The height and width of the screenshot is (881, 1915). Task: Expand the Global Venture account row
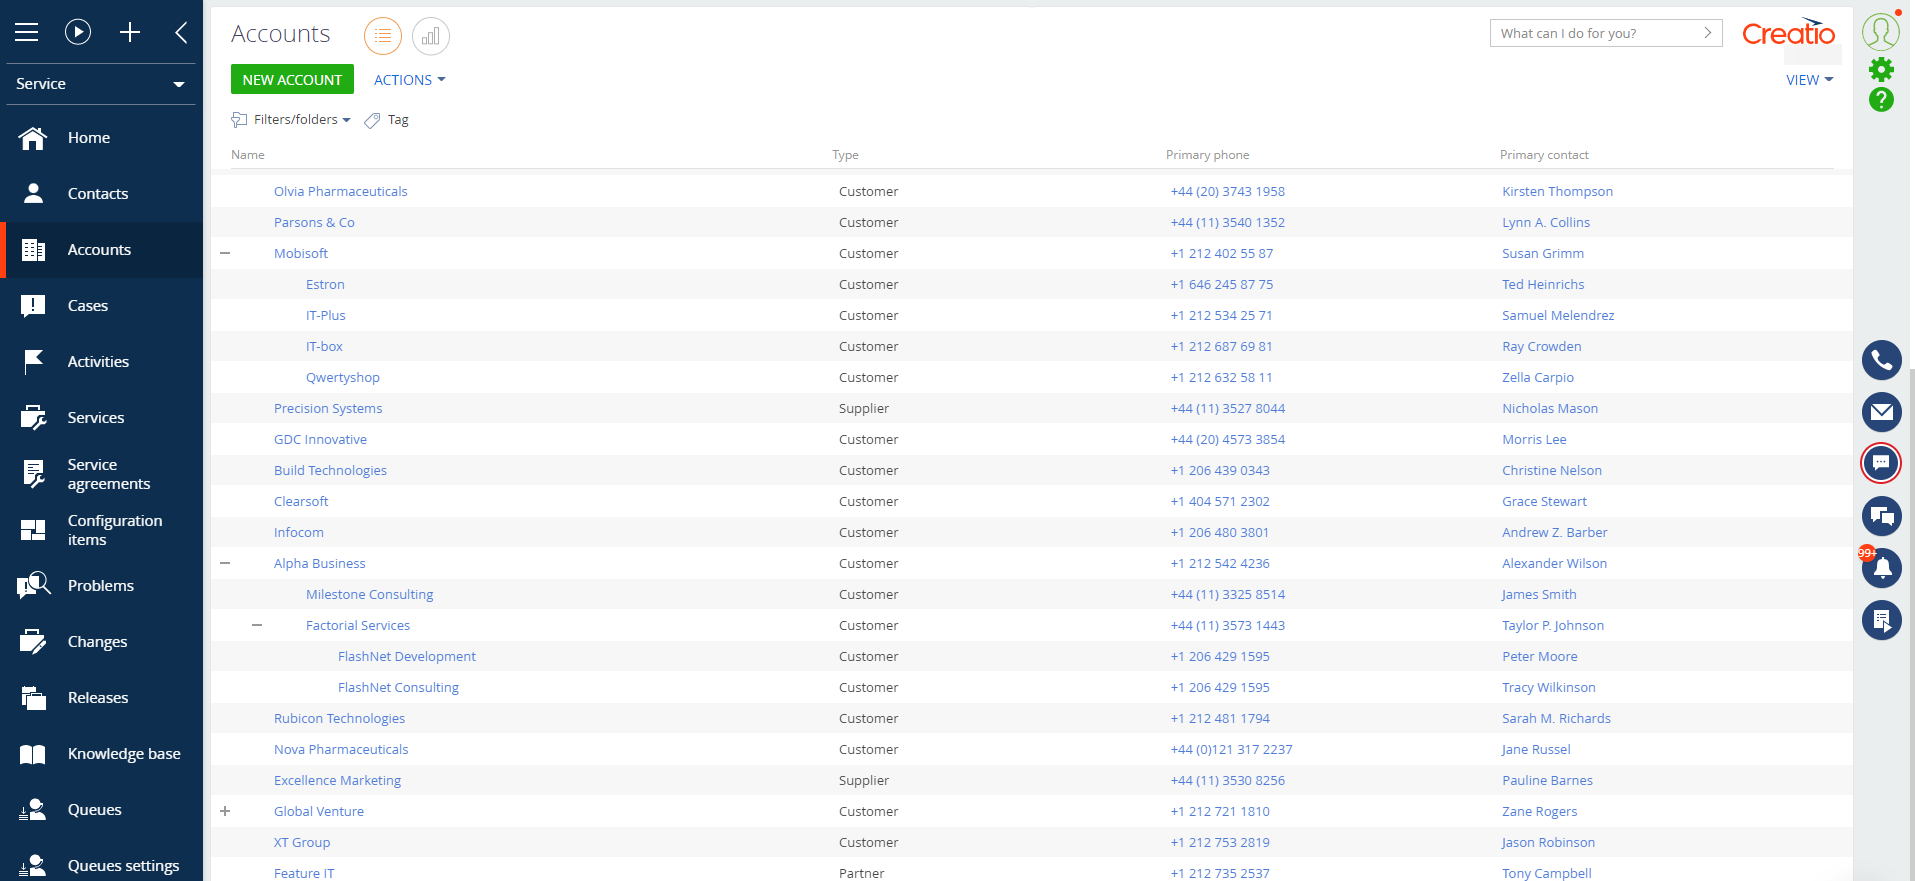click(225, 812)
